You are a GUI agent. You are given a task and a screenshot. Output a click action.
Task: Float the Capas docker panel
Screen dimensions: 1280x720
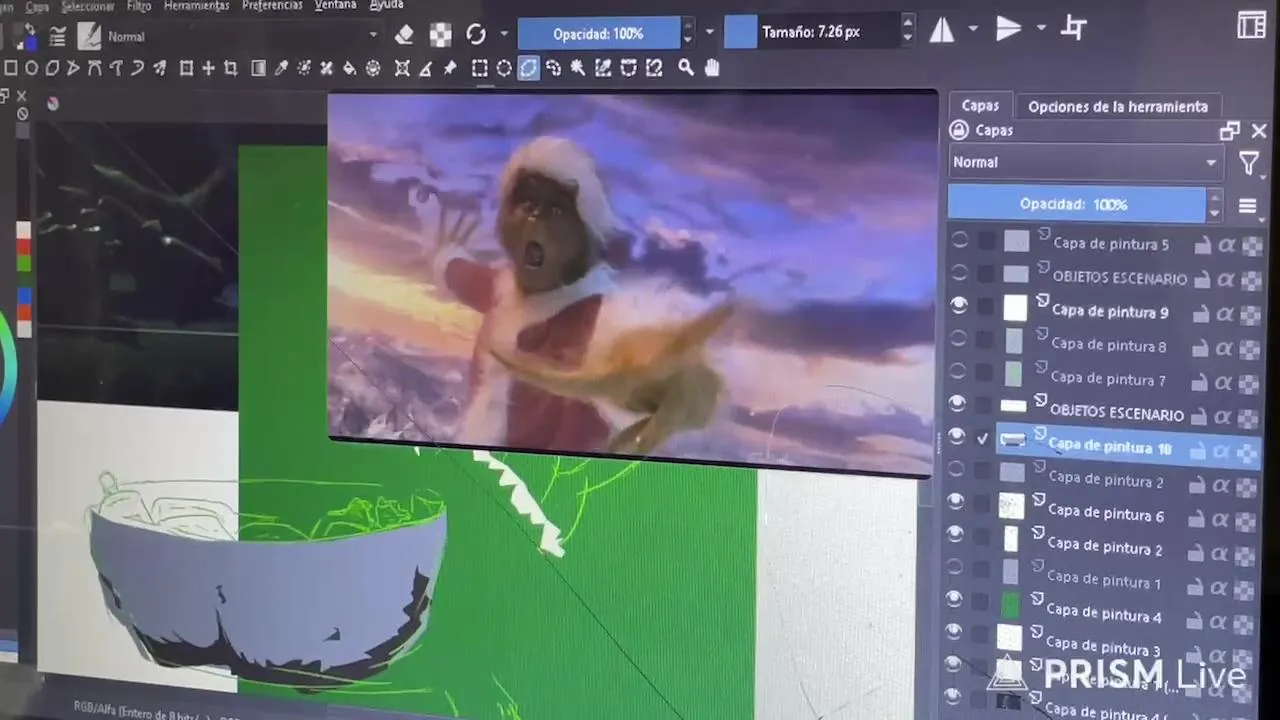pyautogui.click(x=1230, y=131)
